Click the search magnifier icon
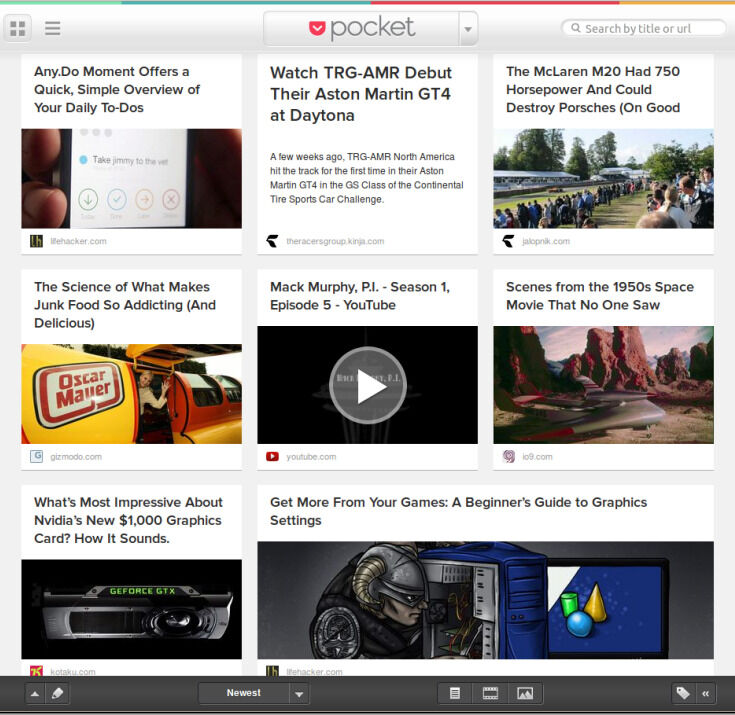Image resolution: width=735 pixels, height=715 pixels. tap(576, 28)
